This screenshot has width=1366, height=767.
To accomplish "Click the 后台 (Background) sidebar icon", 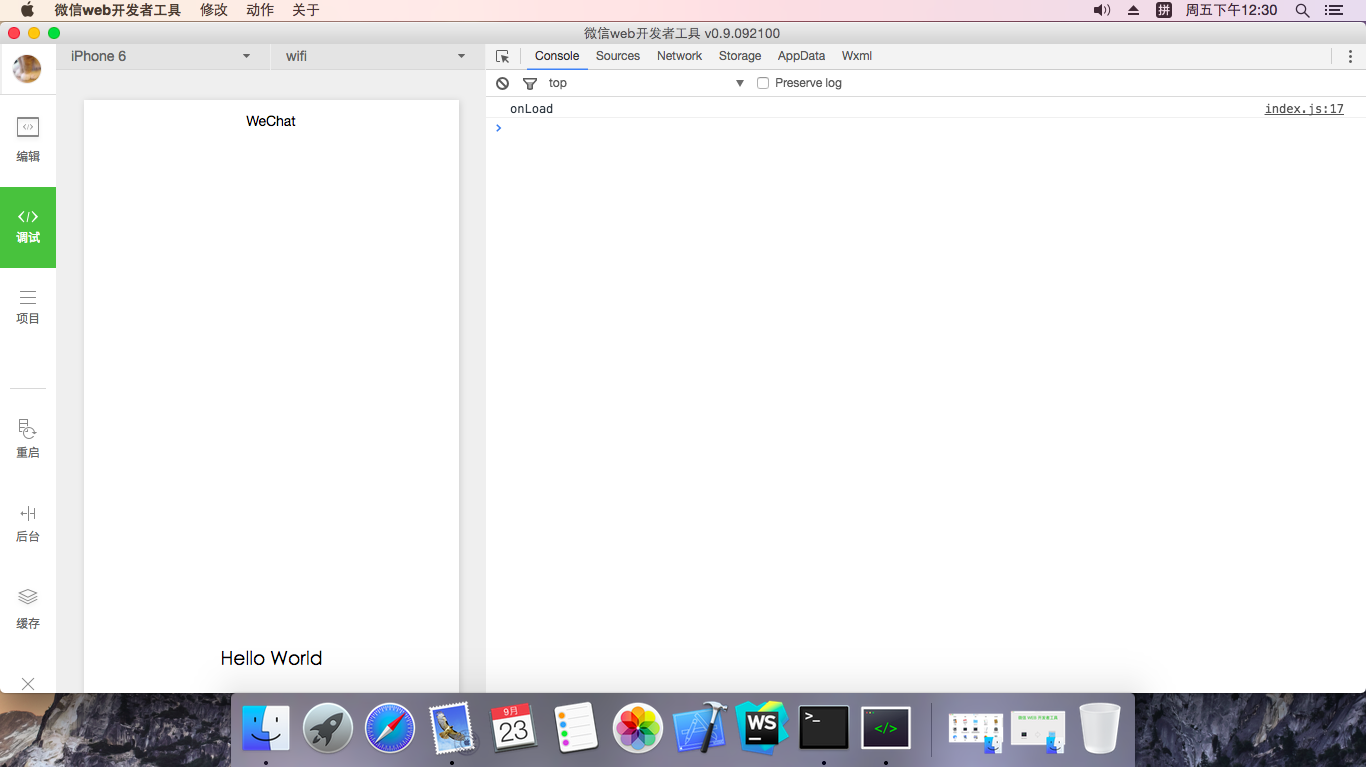I will (28, 523).
